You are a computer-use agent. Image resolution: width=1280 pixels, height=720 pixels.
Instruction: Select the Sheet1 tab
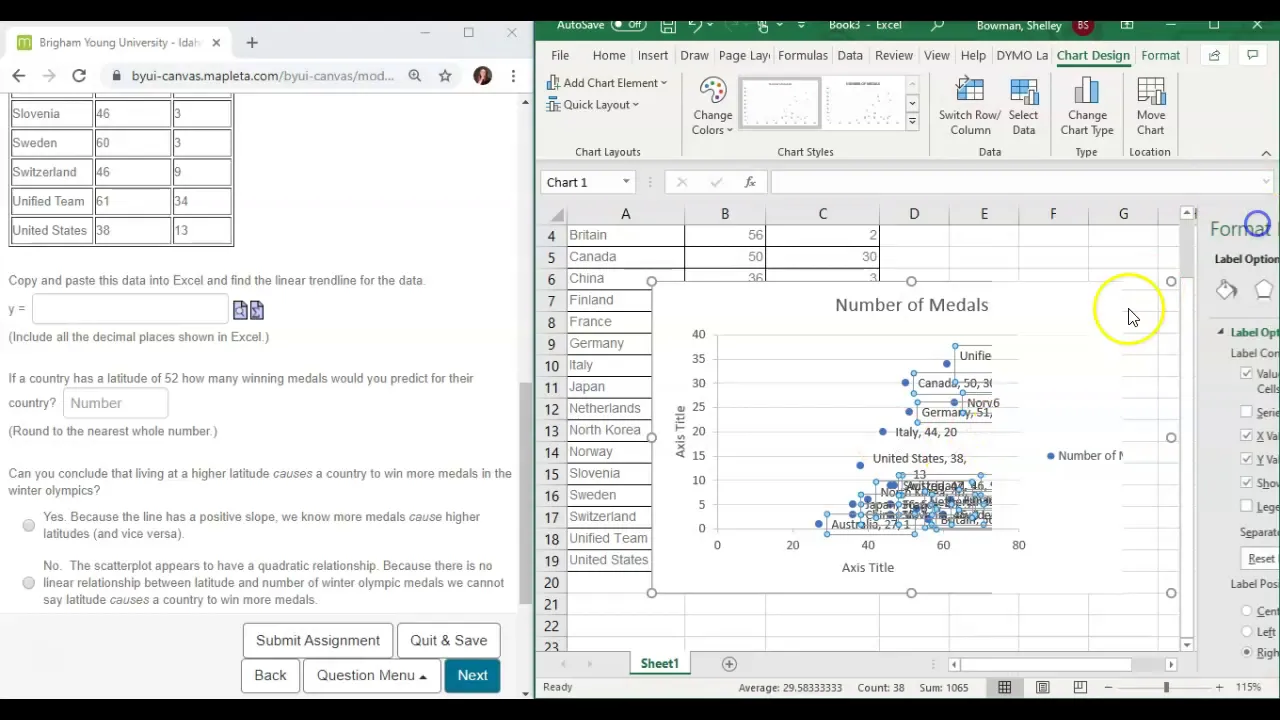tap(659, 664)
